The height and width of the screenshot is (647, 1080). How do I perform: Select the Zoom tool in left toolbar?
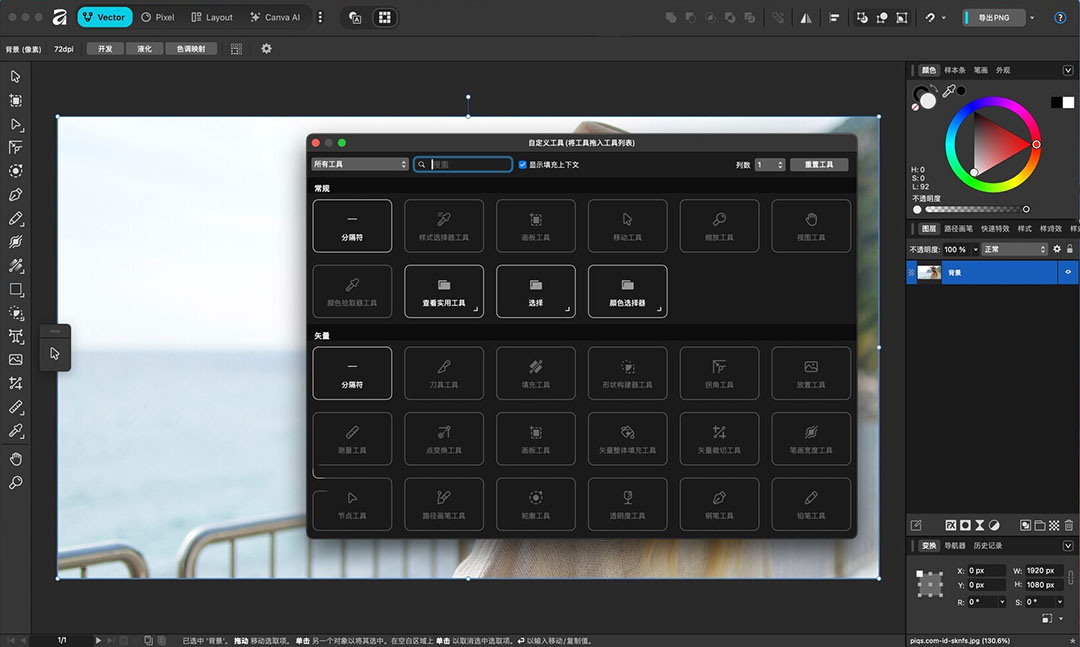(x=16, y=482)
